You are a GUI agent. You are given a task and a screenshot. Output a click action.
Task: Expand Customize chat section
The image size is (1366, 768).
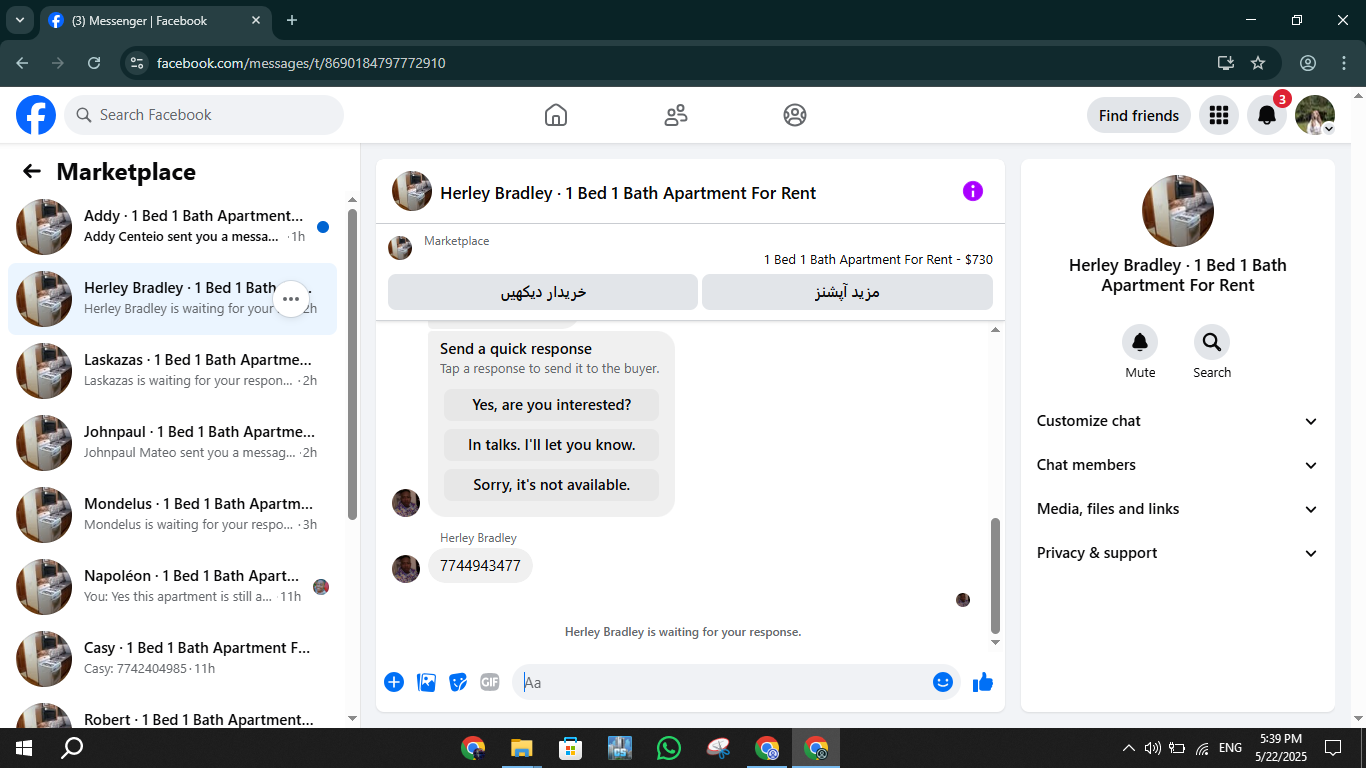pos(1178,421)
